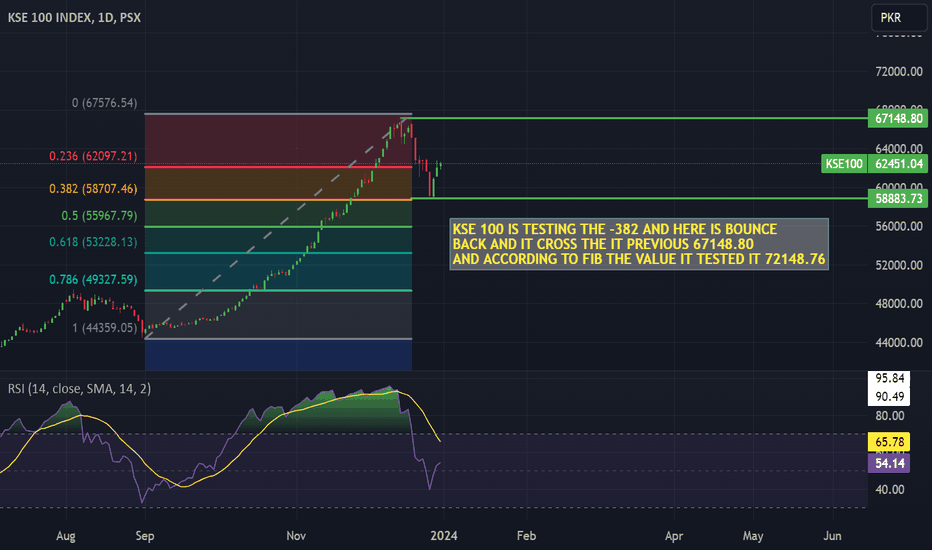Click the 56000.00 price axis label

(899, 227)
